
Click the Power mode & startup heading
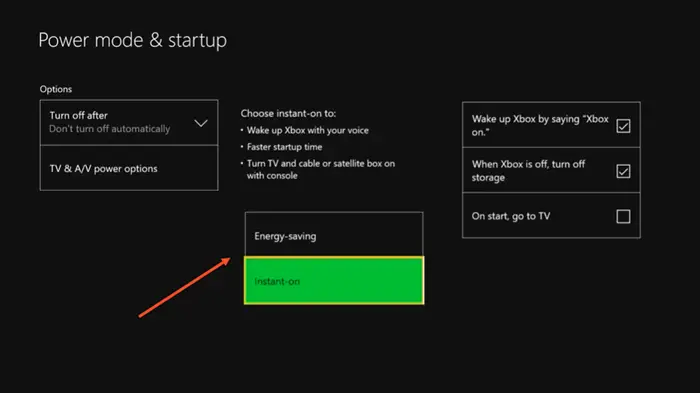point(133,40)
